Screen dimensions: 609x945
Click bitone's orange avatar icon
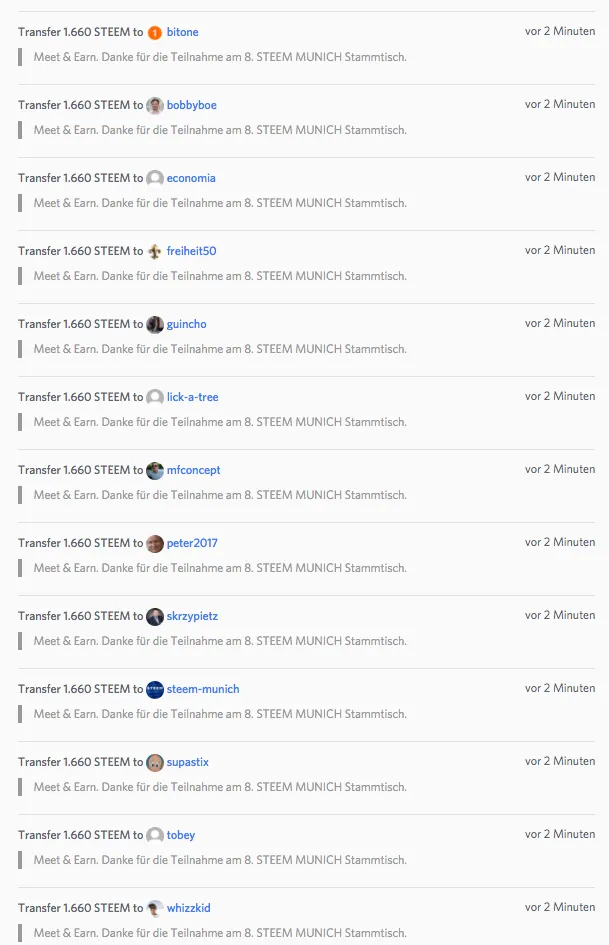point(155,33)
